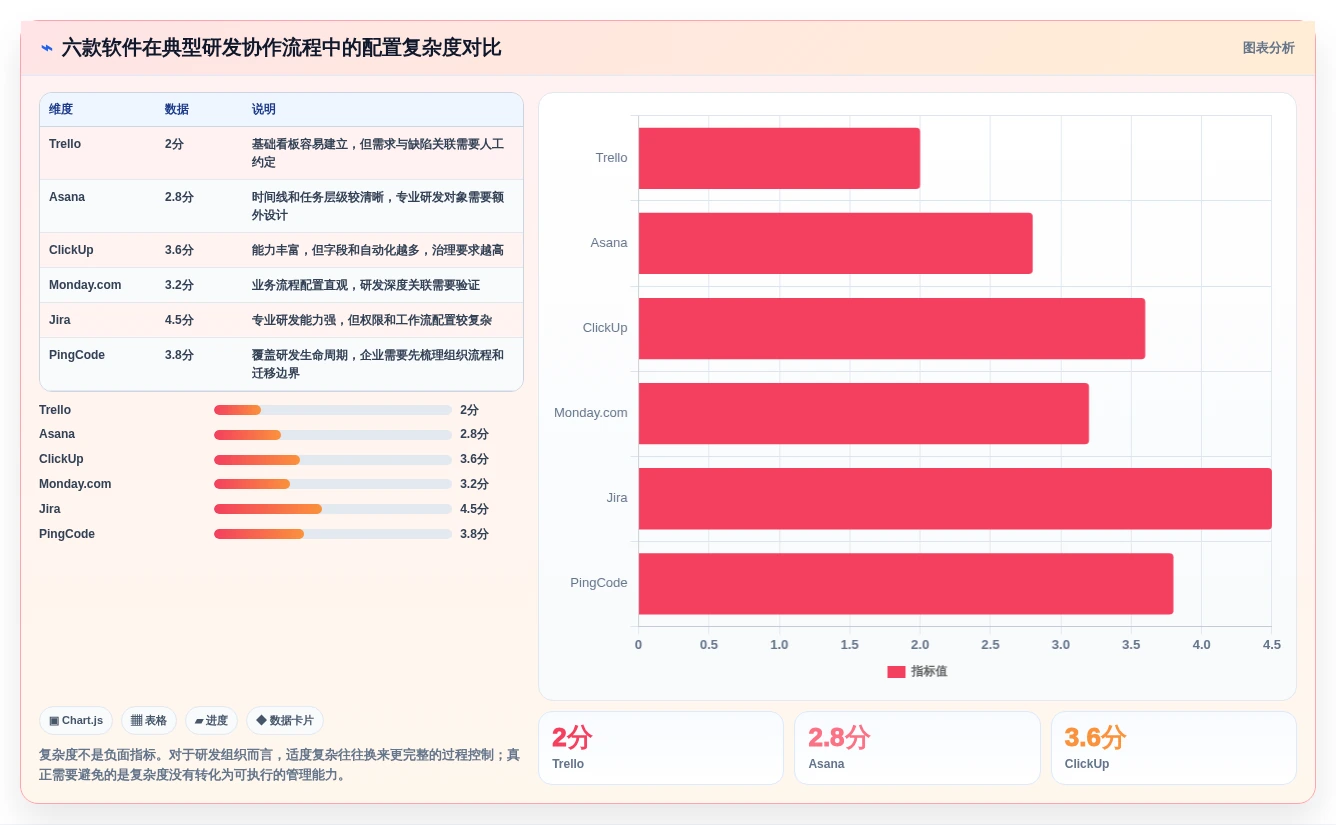Click the Jira progress bar
The width and height of the screenshot is (1336, 825).
click(333, 509)
